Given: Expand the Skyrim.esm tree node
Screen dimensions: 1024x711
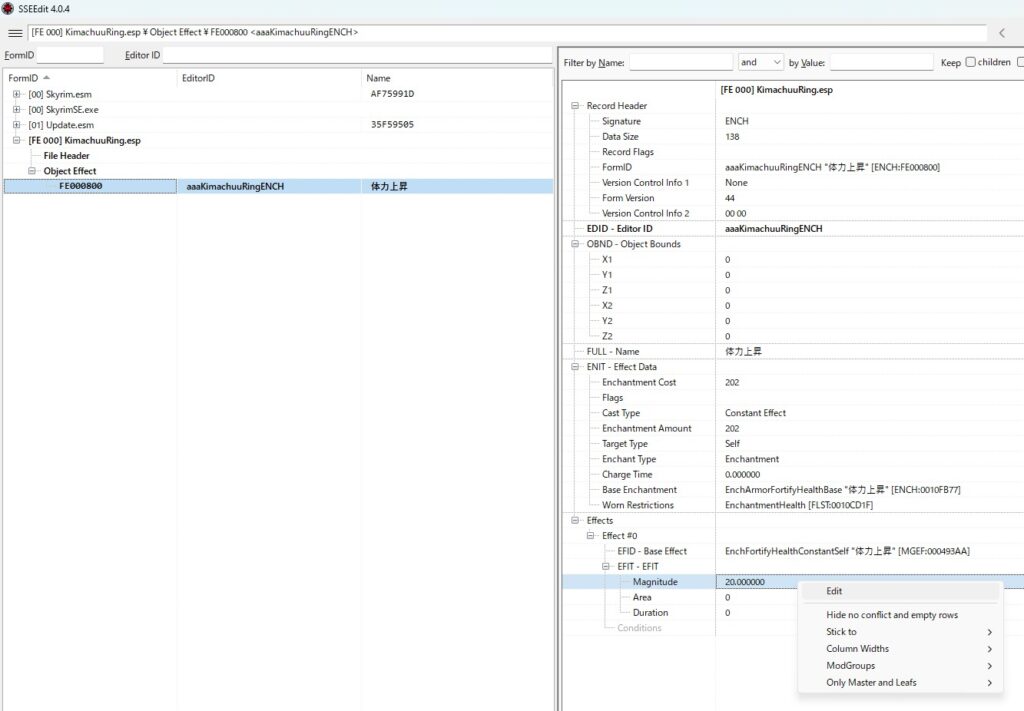Looking at the screenshot, I should click(17, 94).
